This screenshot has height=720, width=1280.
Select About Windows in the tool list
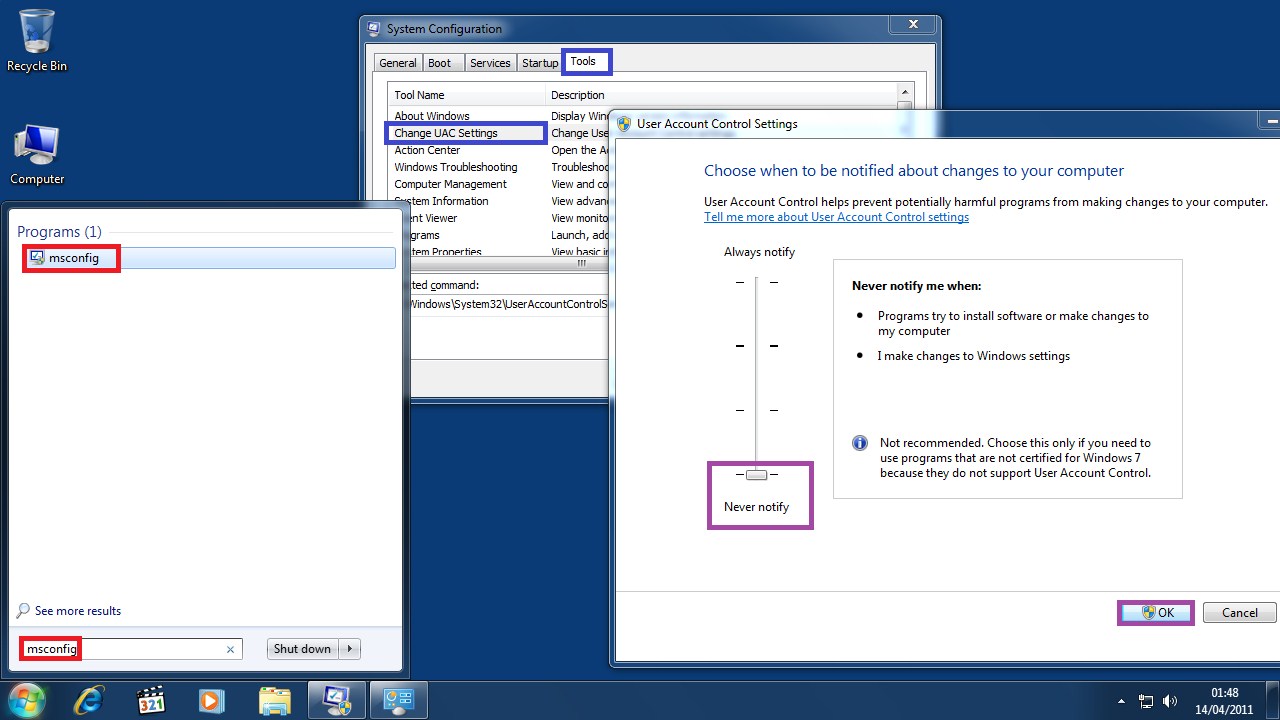[432, 116]
